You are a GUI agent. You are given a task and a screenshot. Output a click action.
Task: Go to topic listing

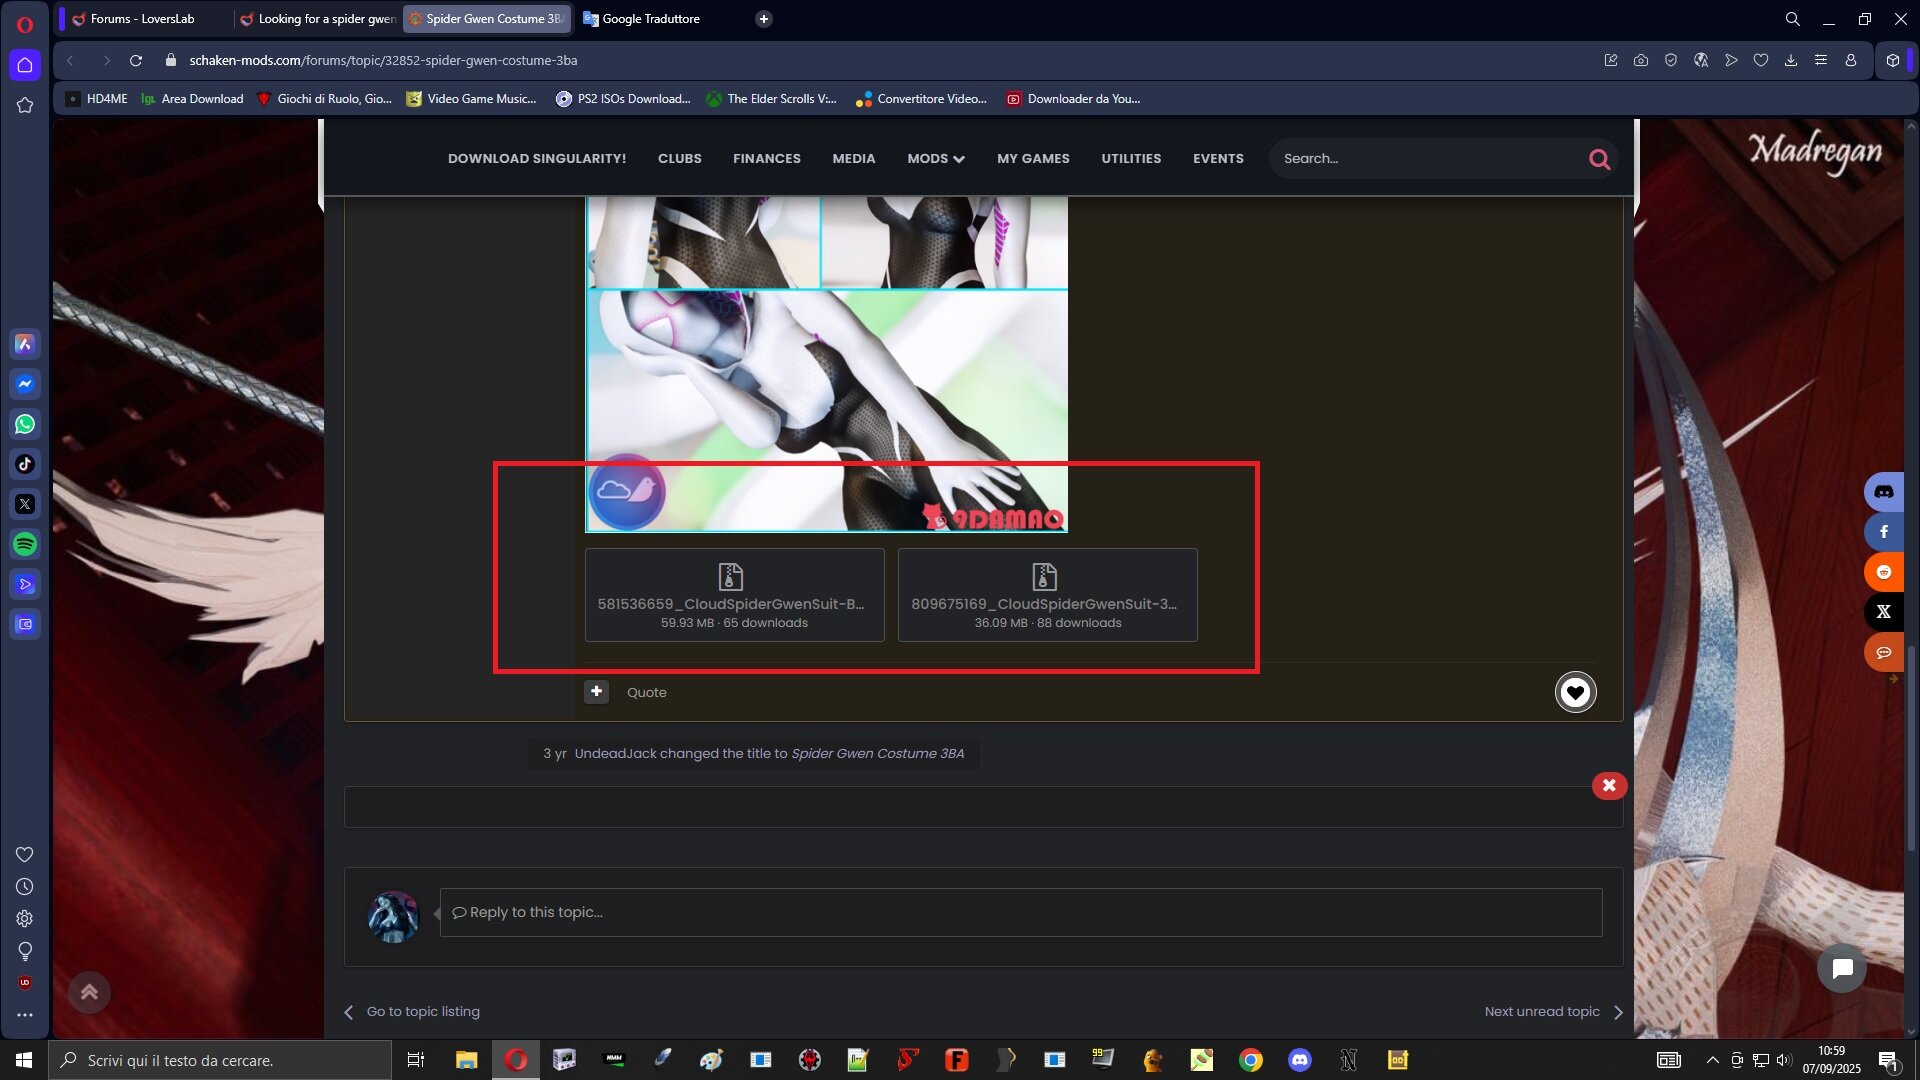[412, 1012]
